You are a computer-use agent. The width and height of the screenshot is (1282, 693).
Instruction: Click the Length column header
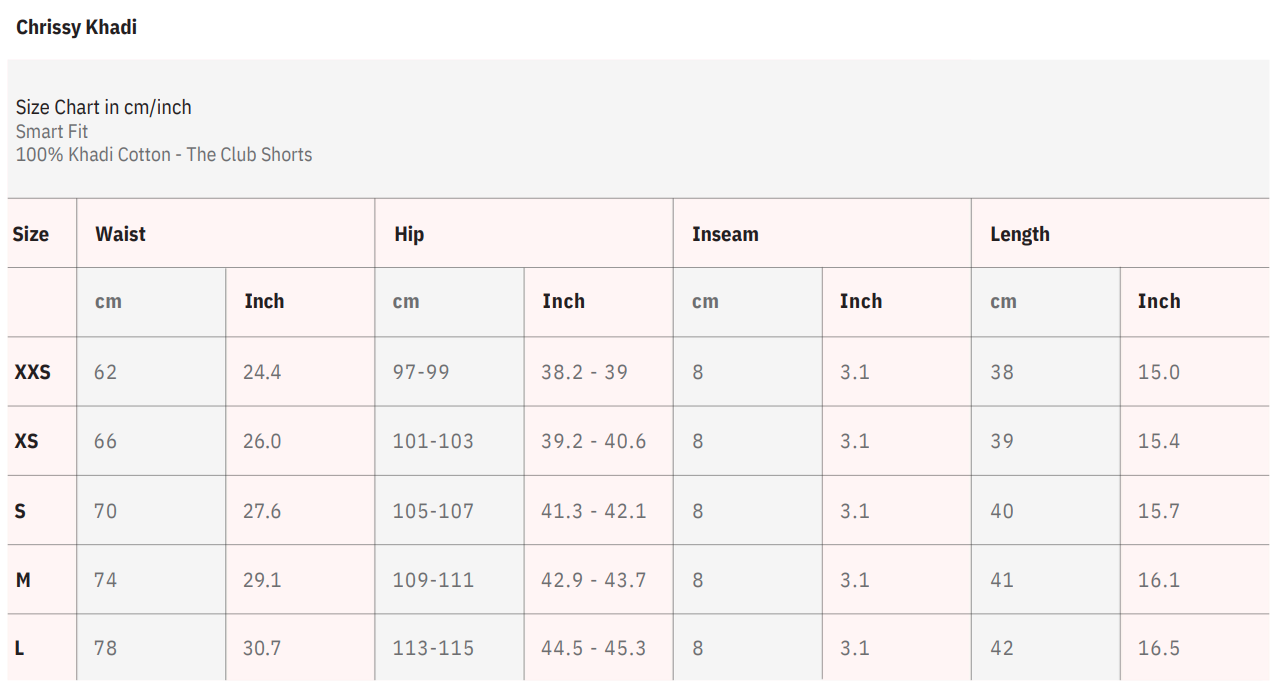coord(1020,234)
